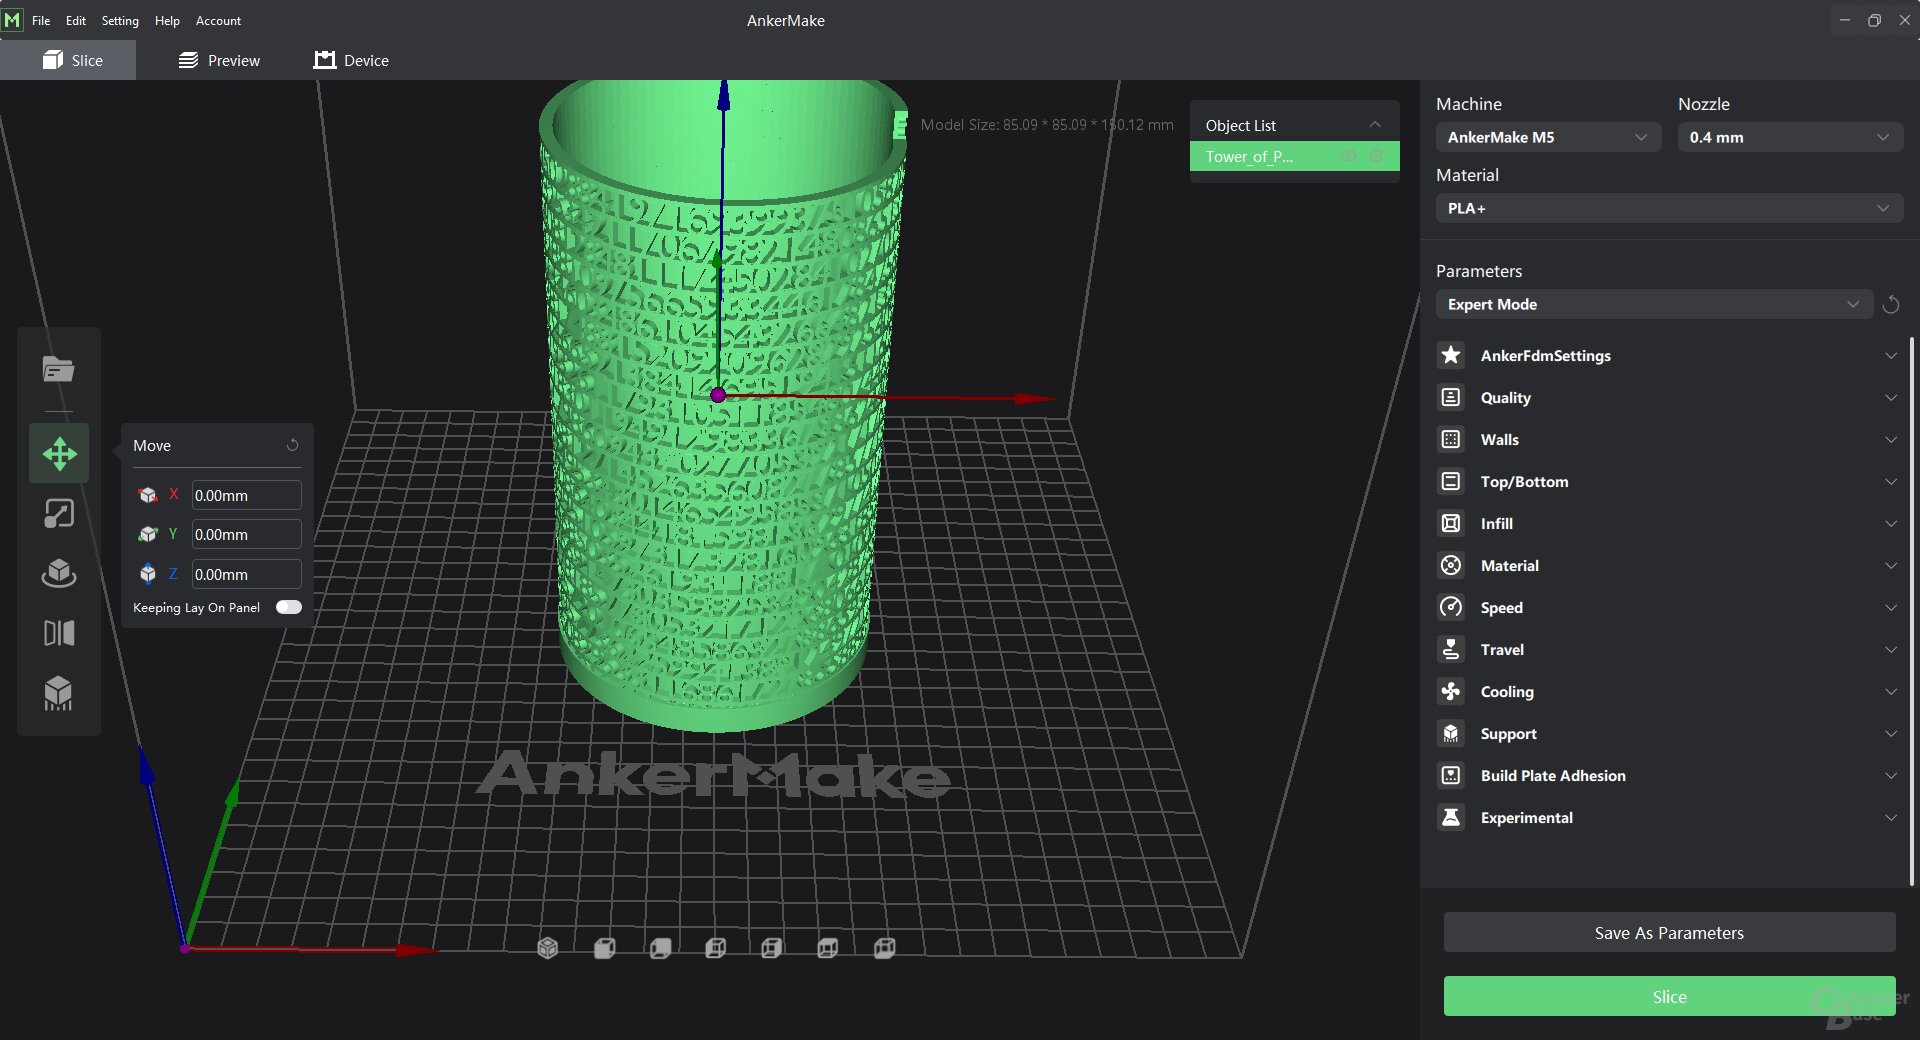The height and width of the screenshot is (1040, 1920).
Task: Select the Scale tool icon
Action: 59,513
